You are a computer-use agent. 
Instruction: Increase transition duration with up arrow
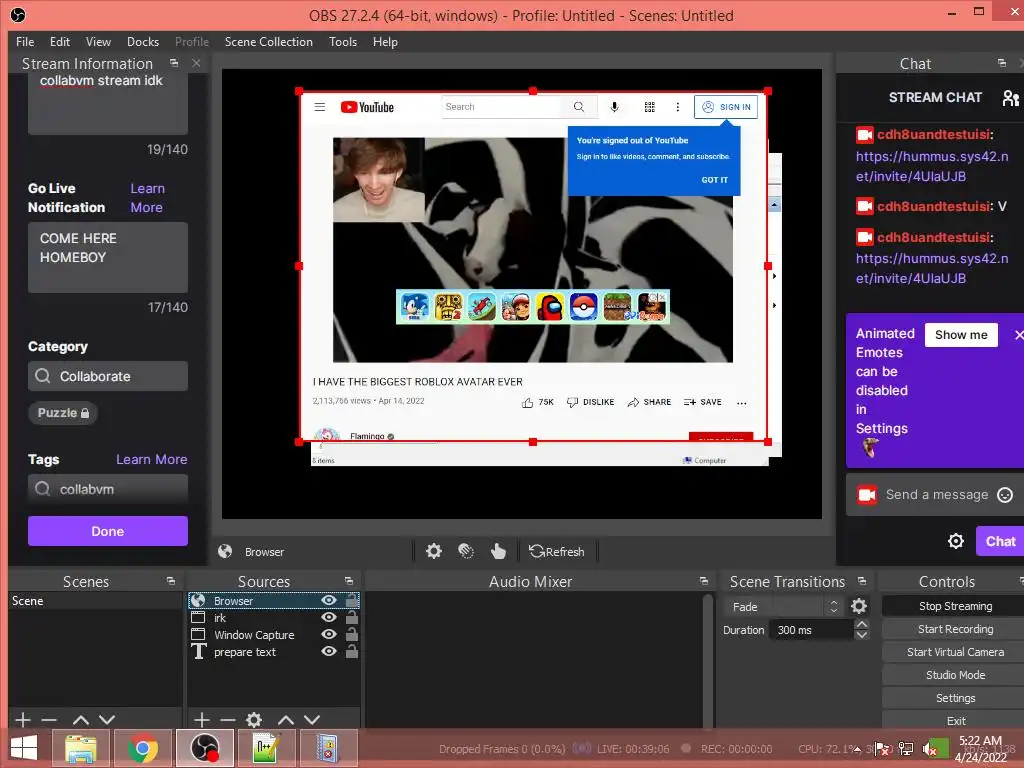point(861,624)
